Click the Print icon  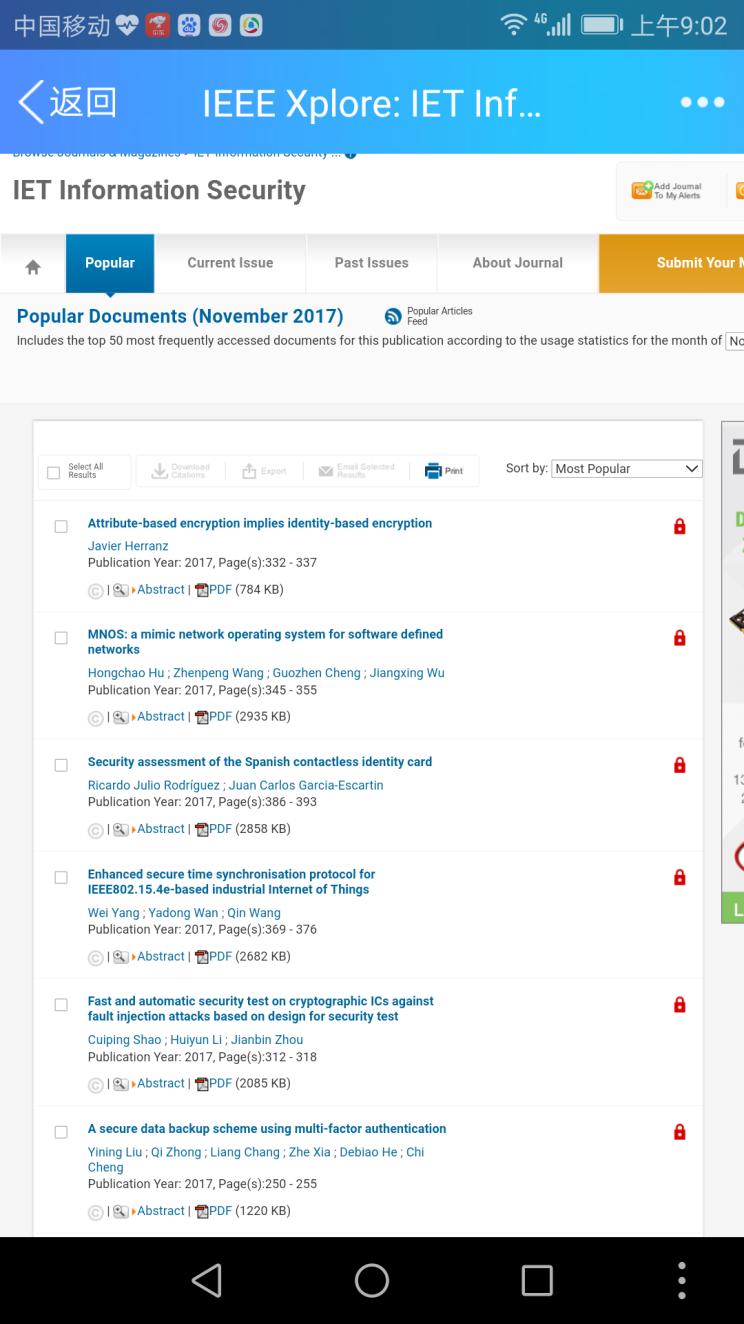coord(433,471)
